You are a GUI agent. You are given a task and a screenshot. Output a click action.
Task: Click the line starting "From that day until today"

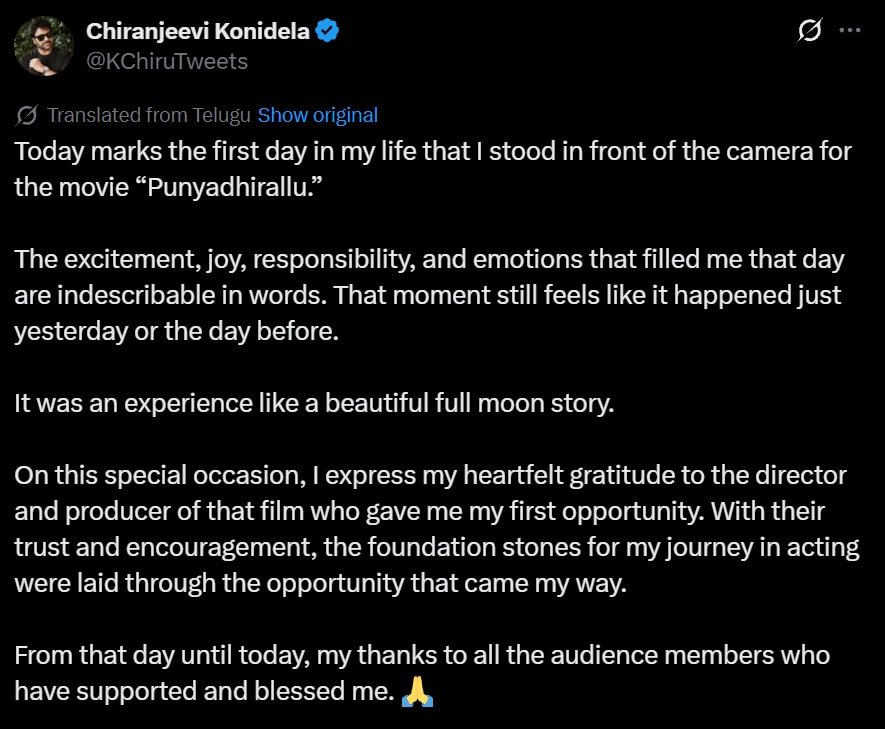tap(422, 656)
